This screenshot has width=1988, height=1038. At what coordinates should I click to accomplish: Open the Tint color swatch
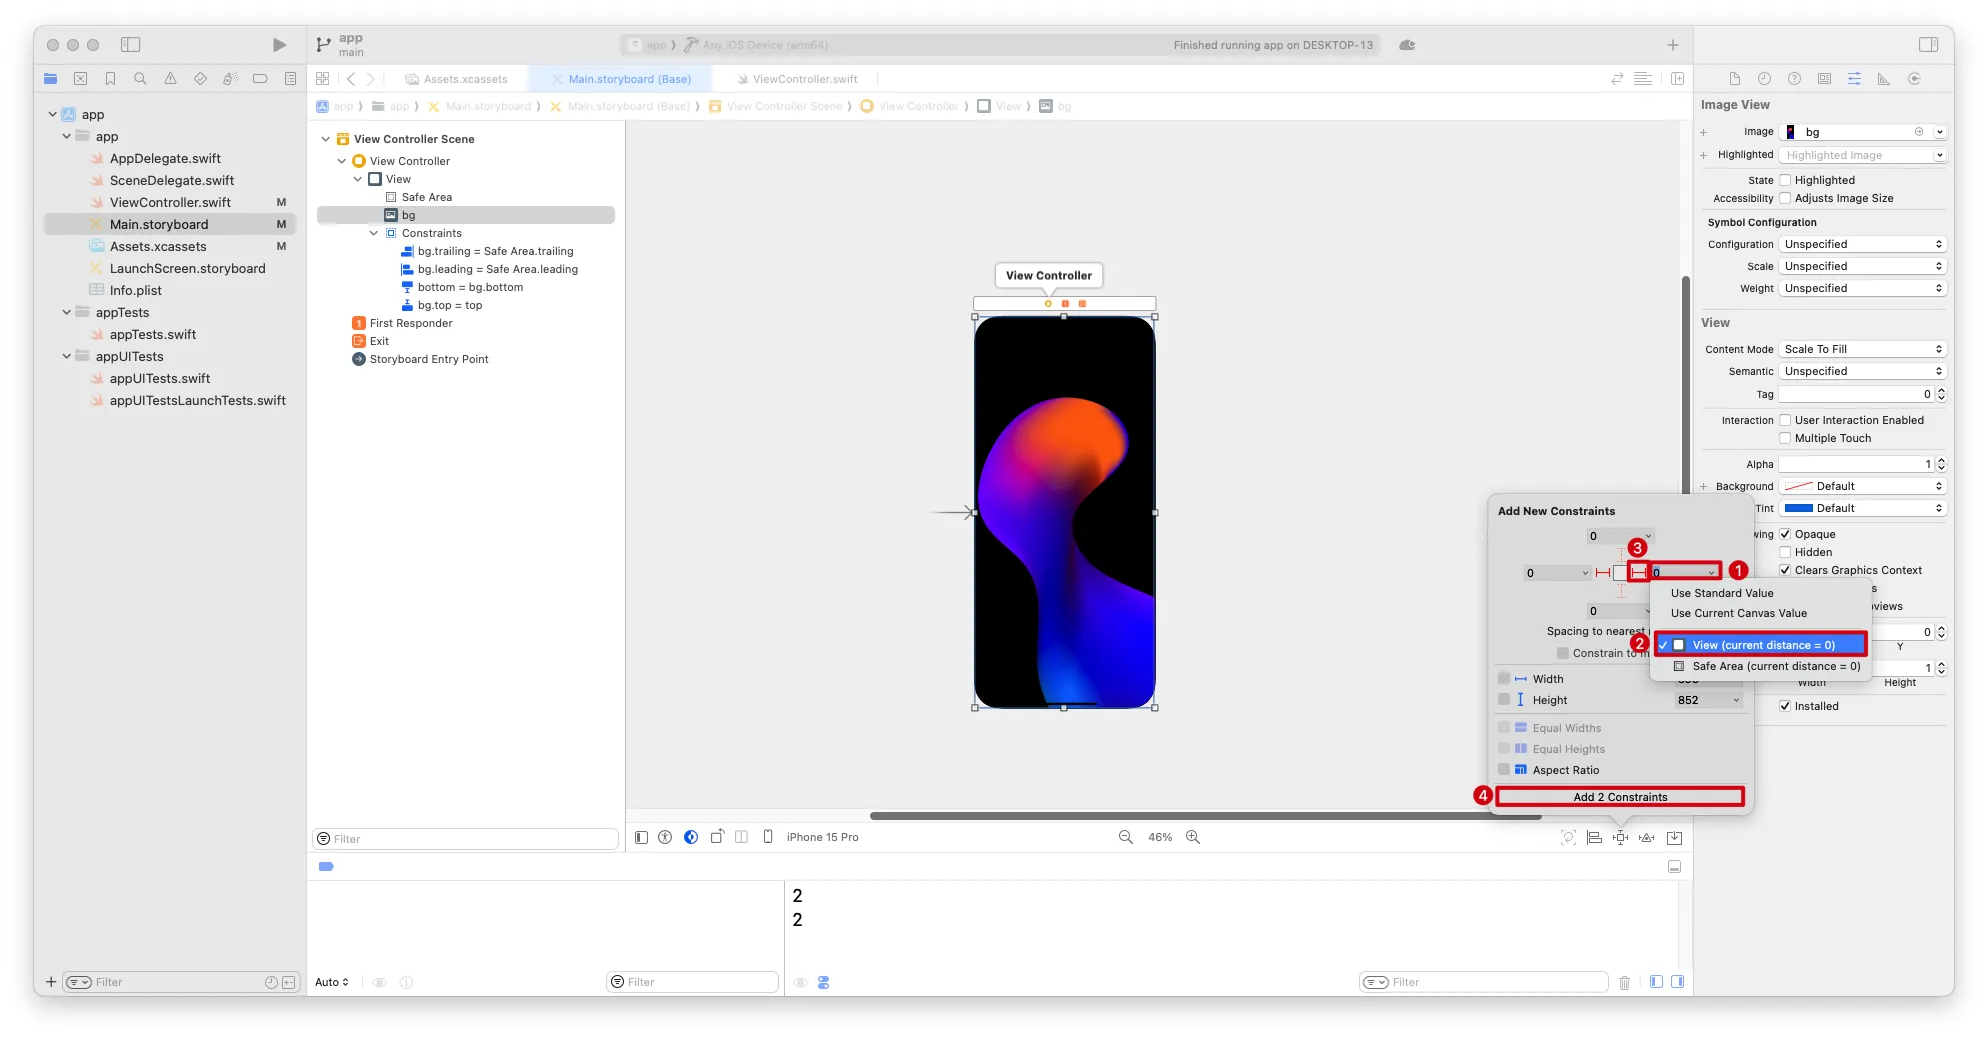[x=1798, y=509]
